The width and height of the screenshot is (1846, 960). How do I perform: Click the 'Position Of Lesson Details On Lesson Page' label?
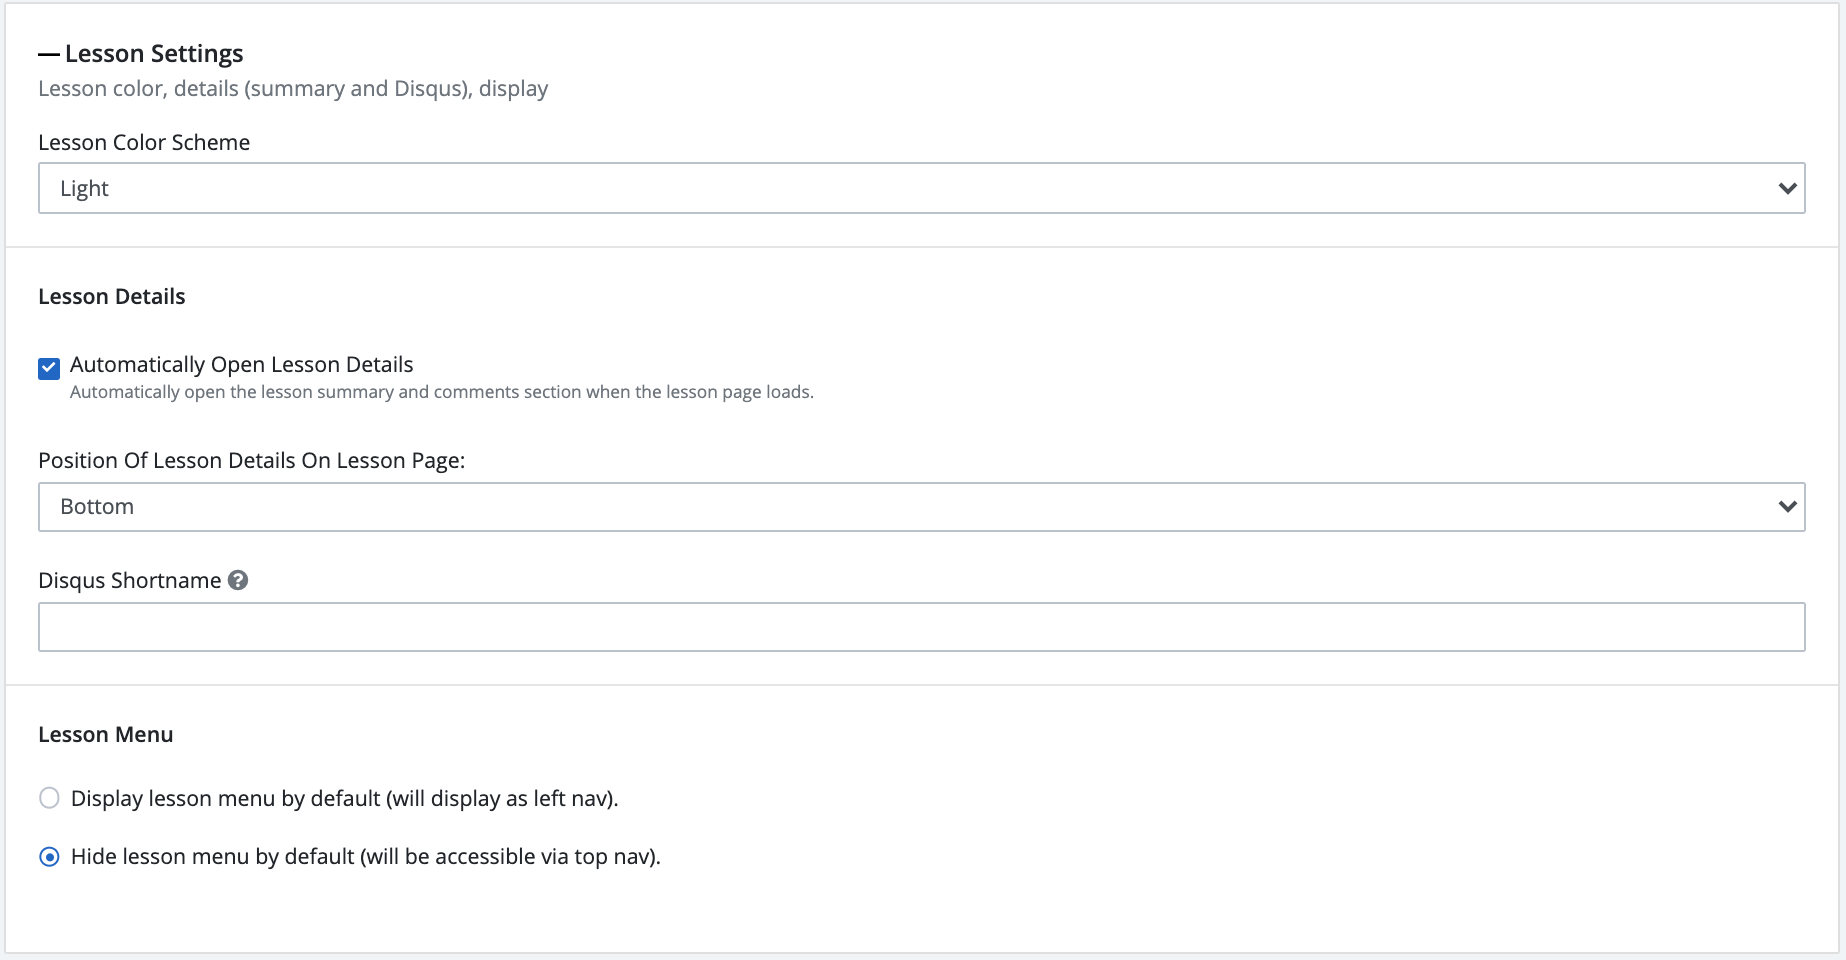tap(251, 460)
